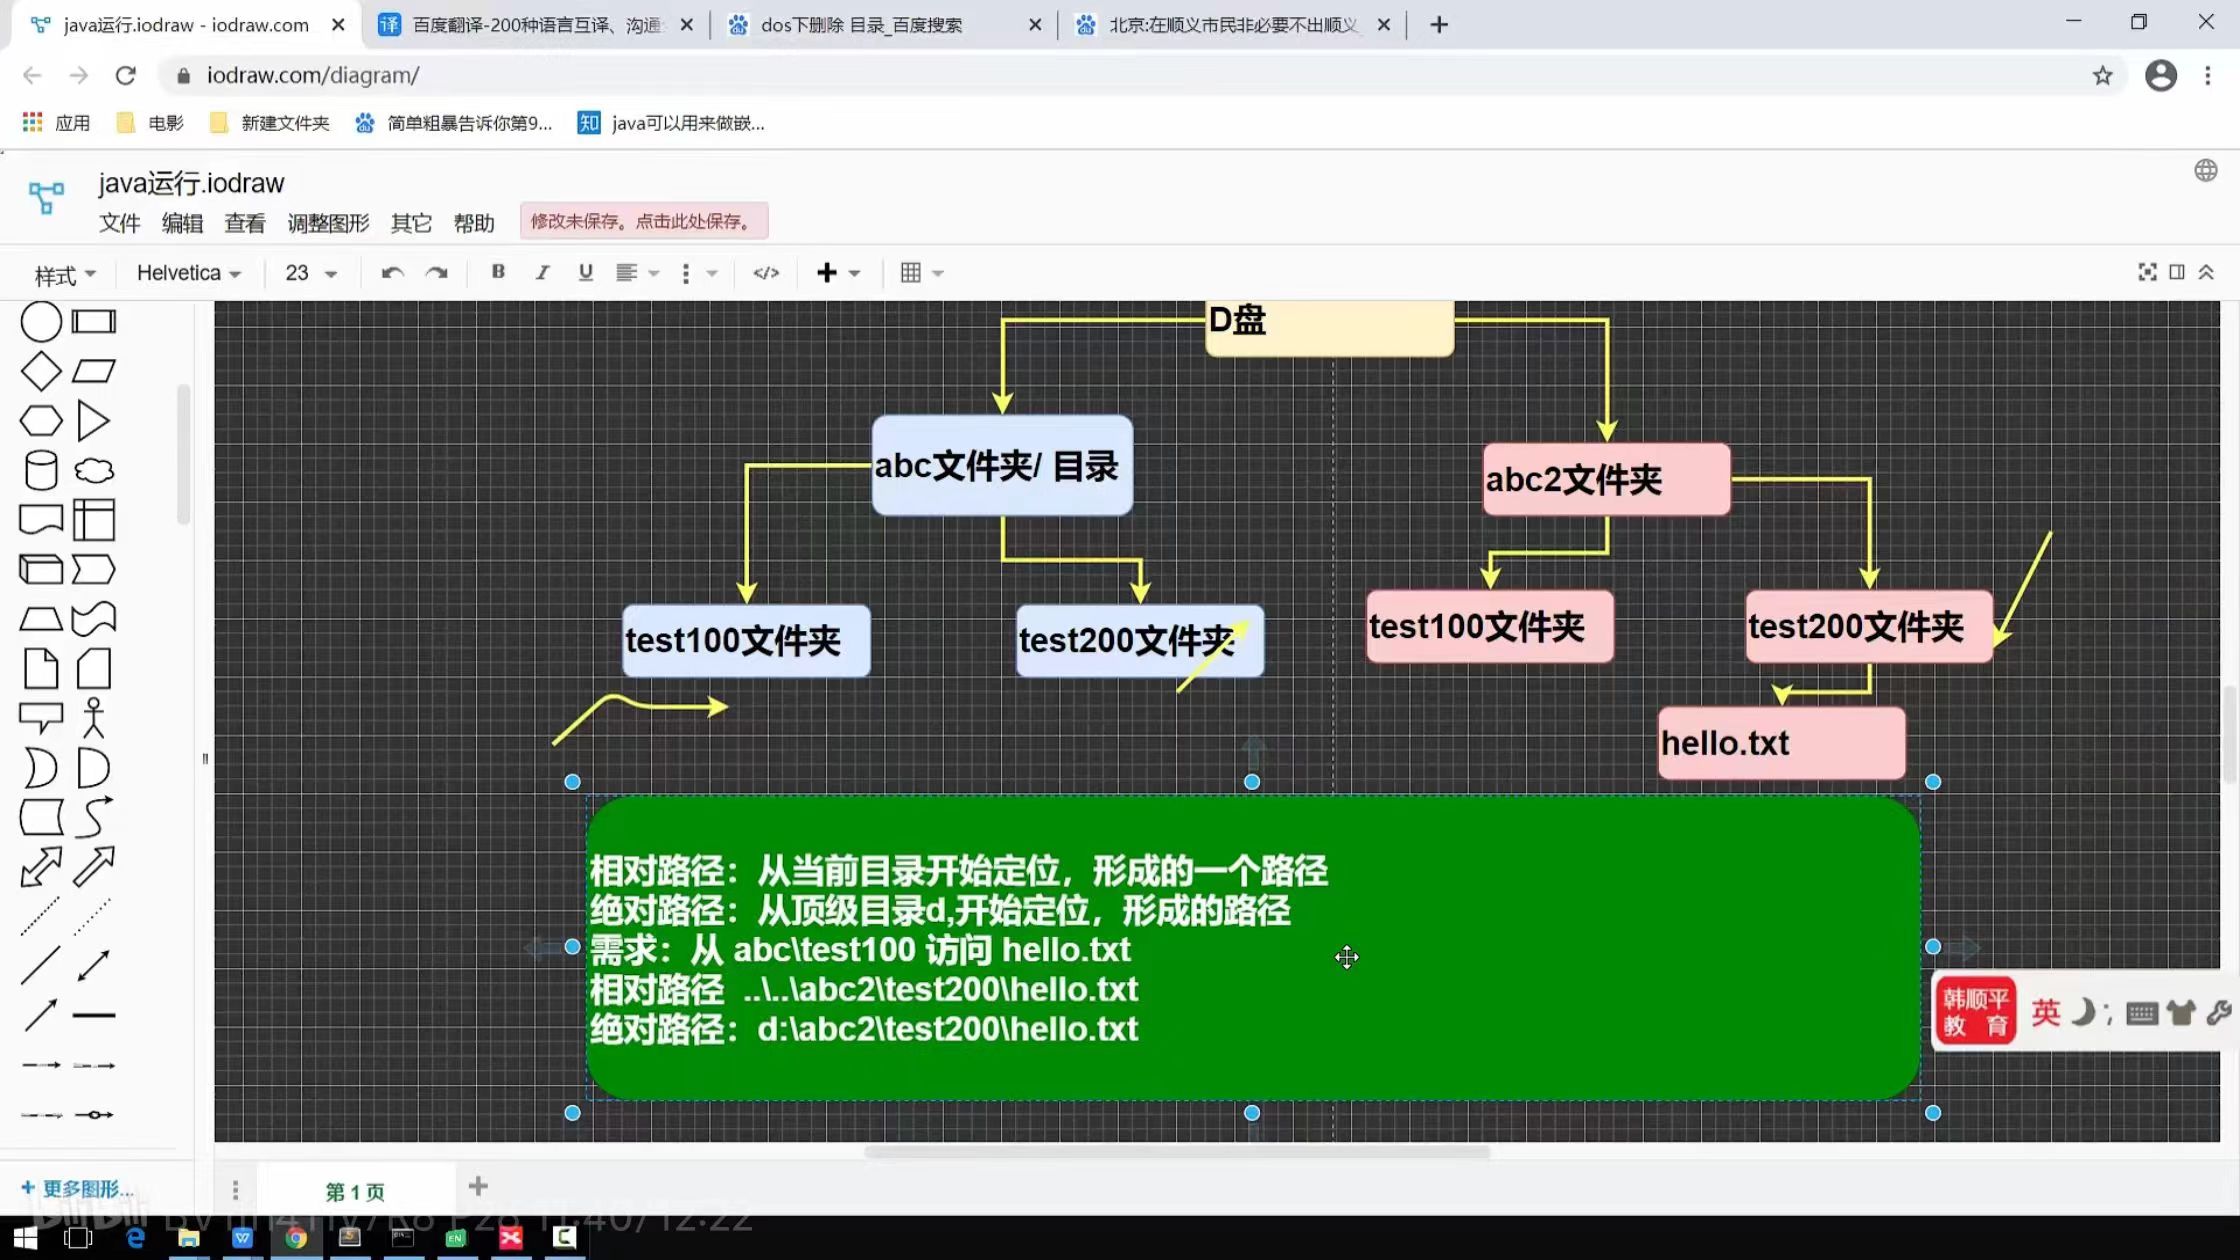2240x1260 pixels.
Task: Toggle underline text formatting
Action: pyautogui.click(x=586, y=272)
